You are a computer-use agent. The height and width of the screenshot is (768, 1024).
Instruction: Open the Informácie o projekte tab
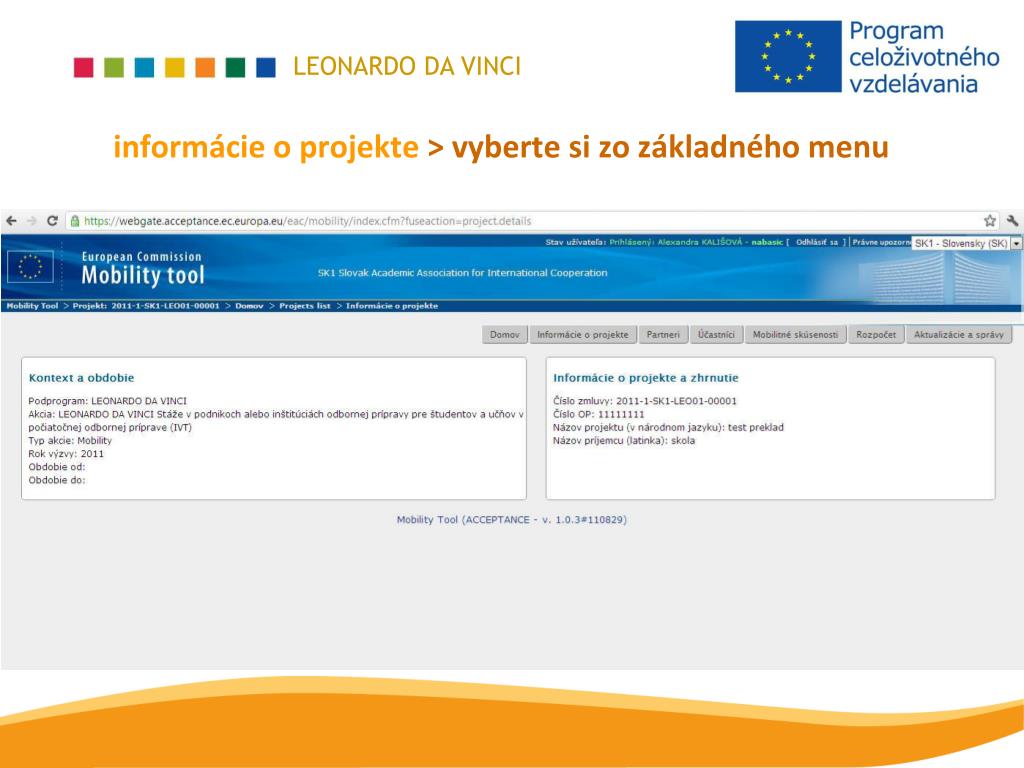pyautogui.click(x=583, y=334)
